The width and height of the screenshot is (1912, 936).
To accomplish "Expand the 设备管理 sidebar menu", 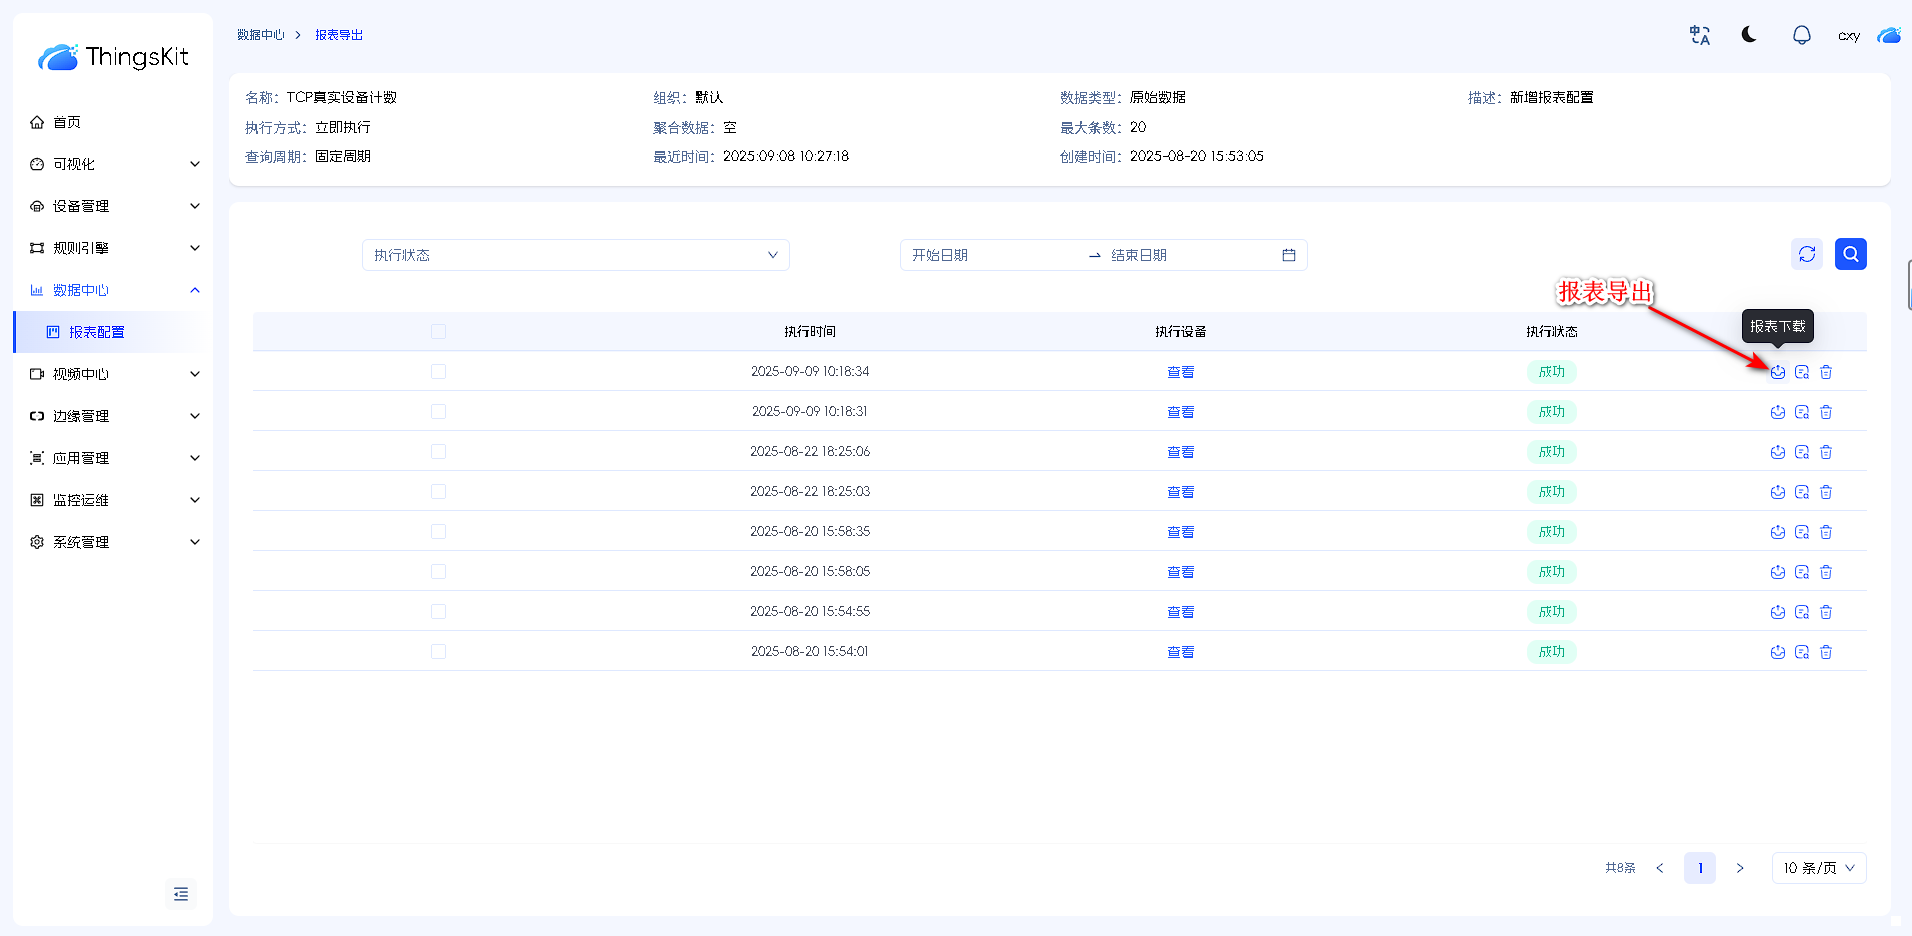I will pyautogui.click(x=114, y=206).
